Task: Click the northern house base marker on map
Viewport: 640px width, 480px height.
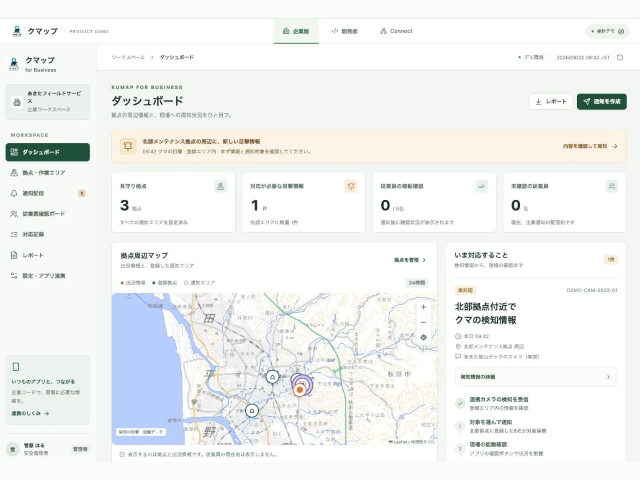Action: (272, 377)
